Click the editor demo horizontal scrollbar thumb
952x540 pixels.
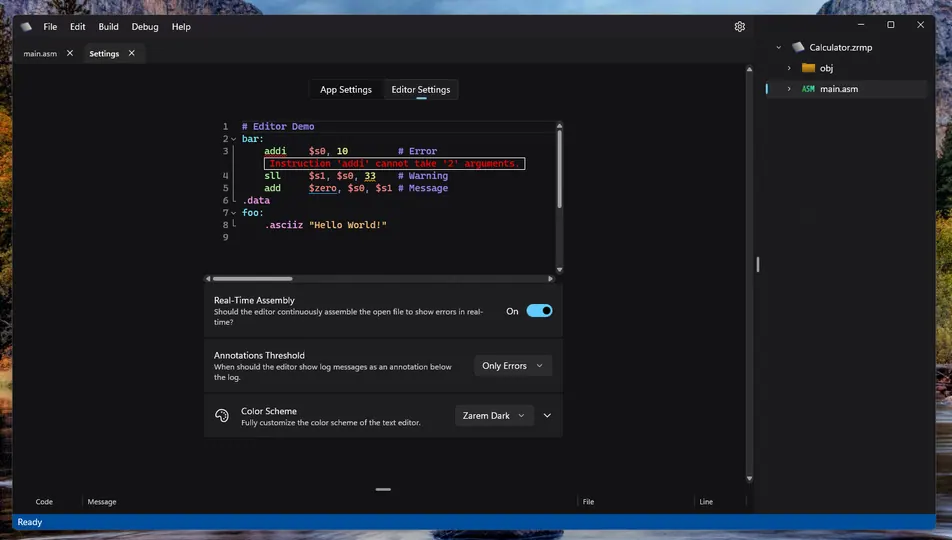coord(253,279)
